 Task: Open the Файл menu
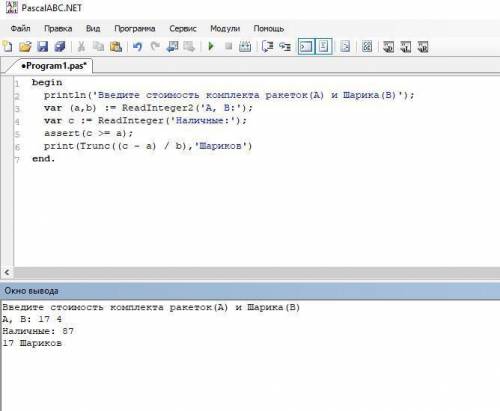point(20,29)
